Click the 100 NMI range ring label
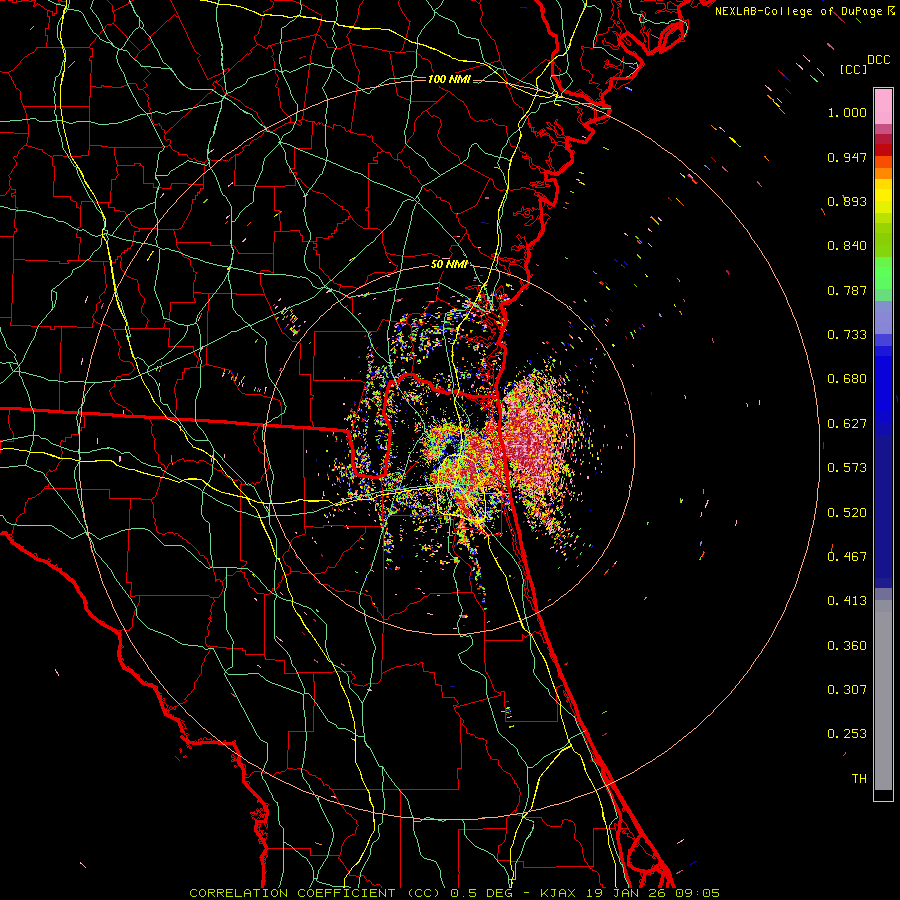900x900 pixels. (x=449, y=79)
